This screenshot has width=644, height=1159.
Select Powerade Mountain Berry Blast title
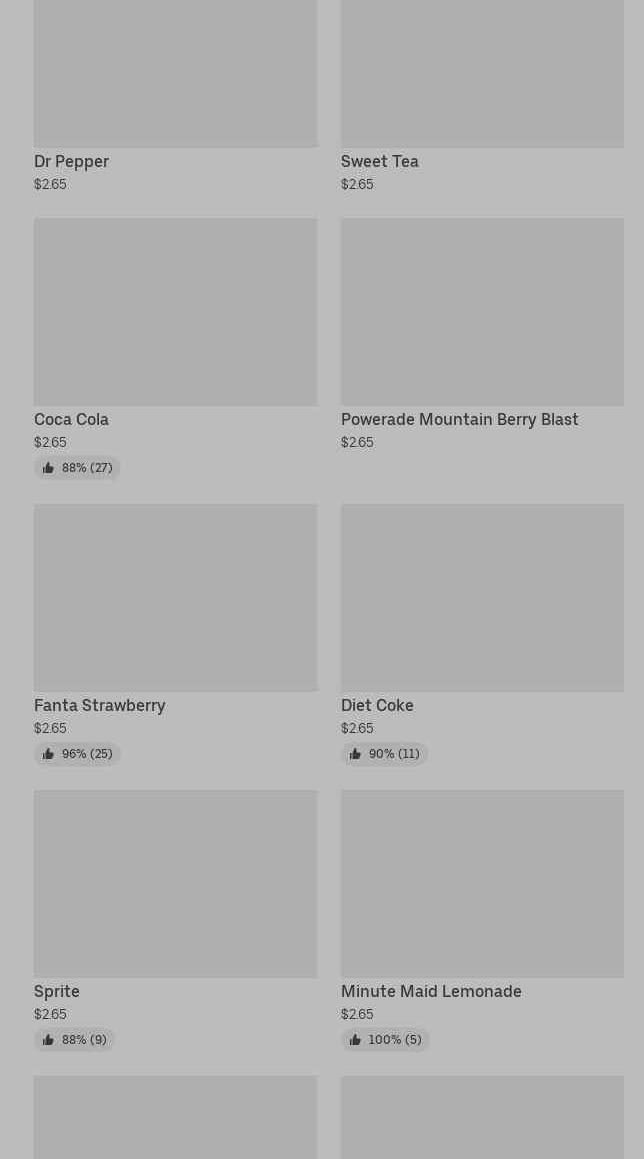pos(459,419)
